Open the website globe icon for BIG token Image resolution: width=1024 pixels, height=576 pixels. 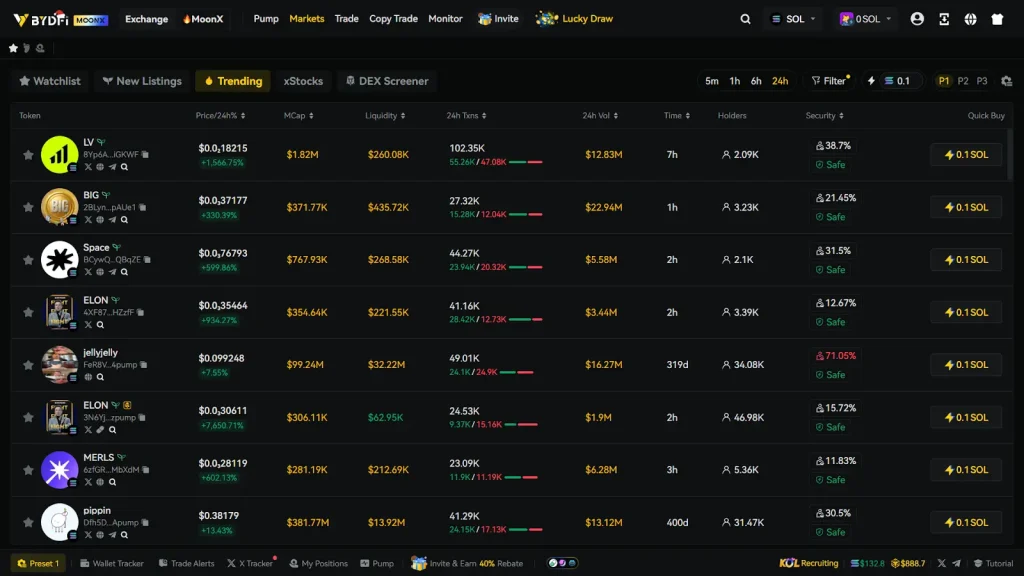tap(100, 219)
